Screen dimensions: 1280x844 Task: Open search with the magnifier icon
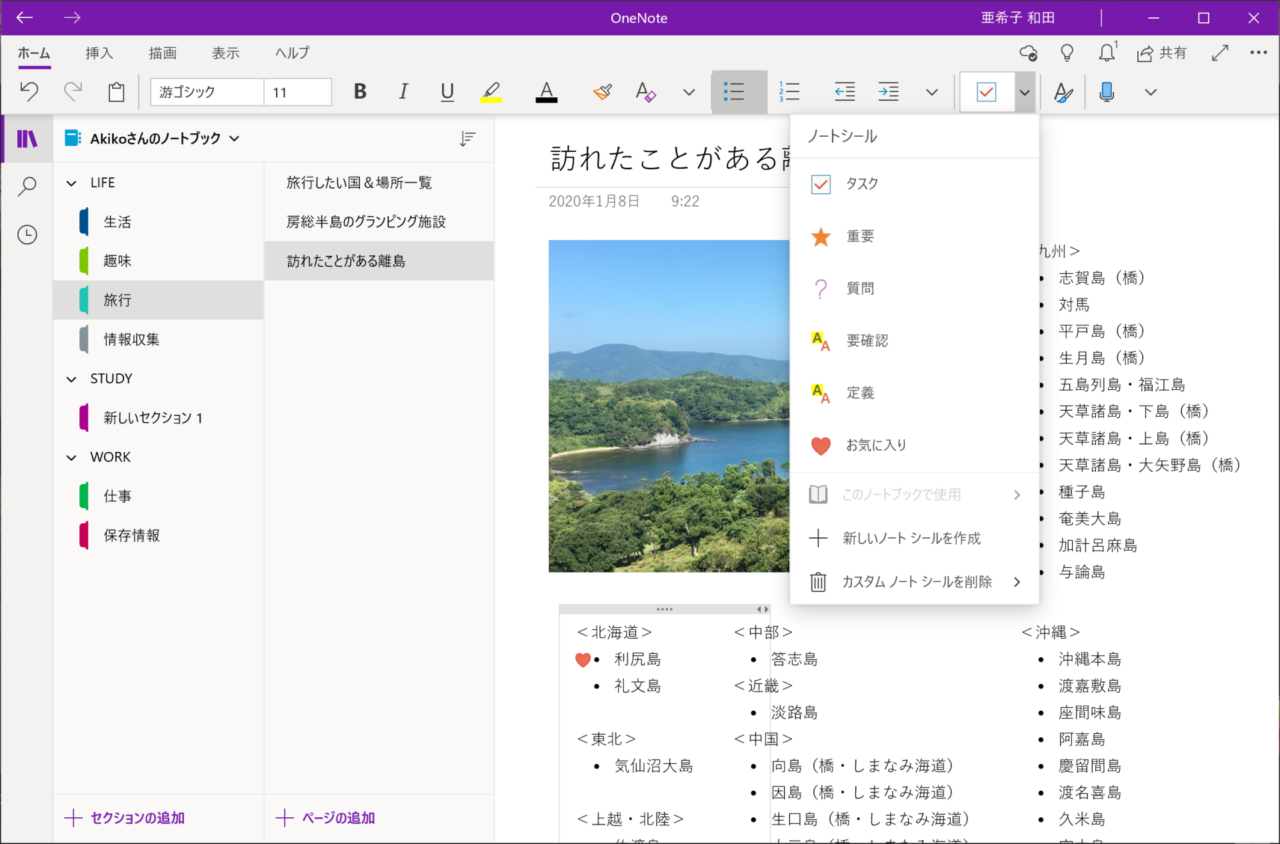[x=27, y=187]
